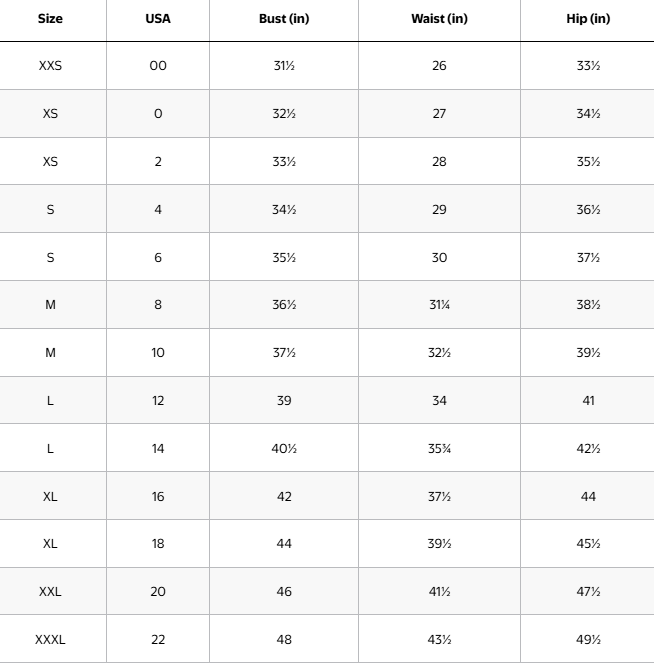Click USA size 14 cell

[x=158, y=449]
